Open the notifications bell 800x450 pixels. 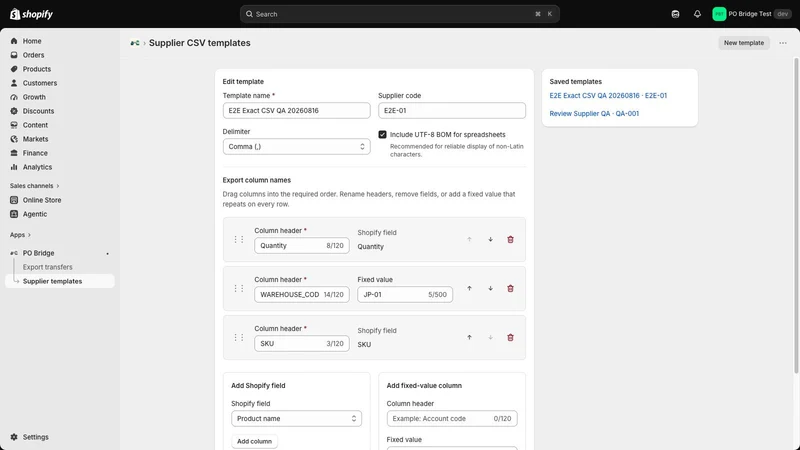pos(697,14)
